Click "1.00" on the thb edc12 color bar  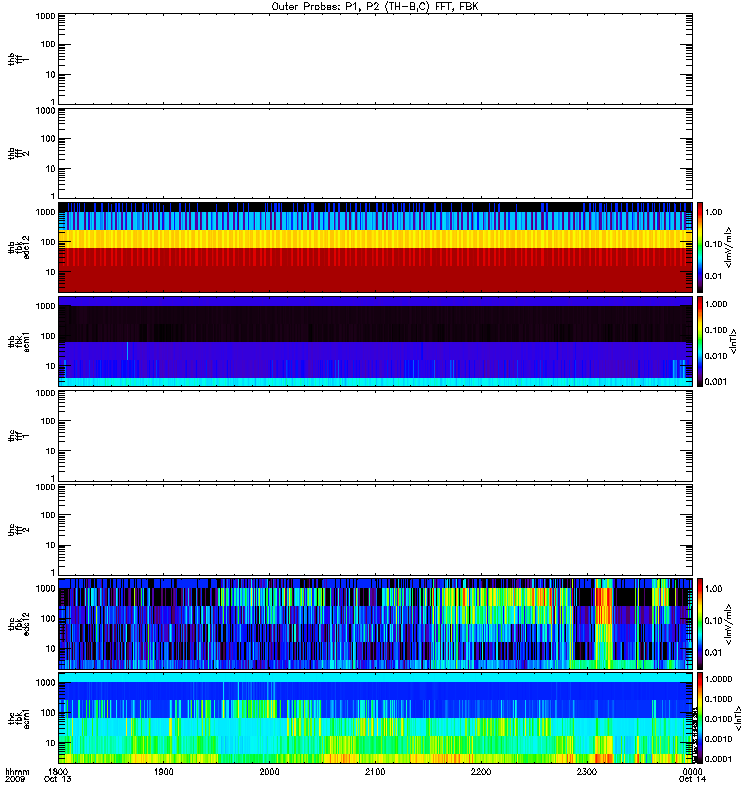pos(714,212)
